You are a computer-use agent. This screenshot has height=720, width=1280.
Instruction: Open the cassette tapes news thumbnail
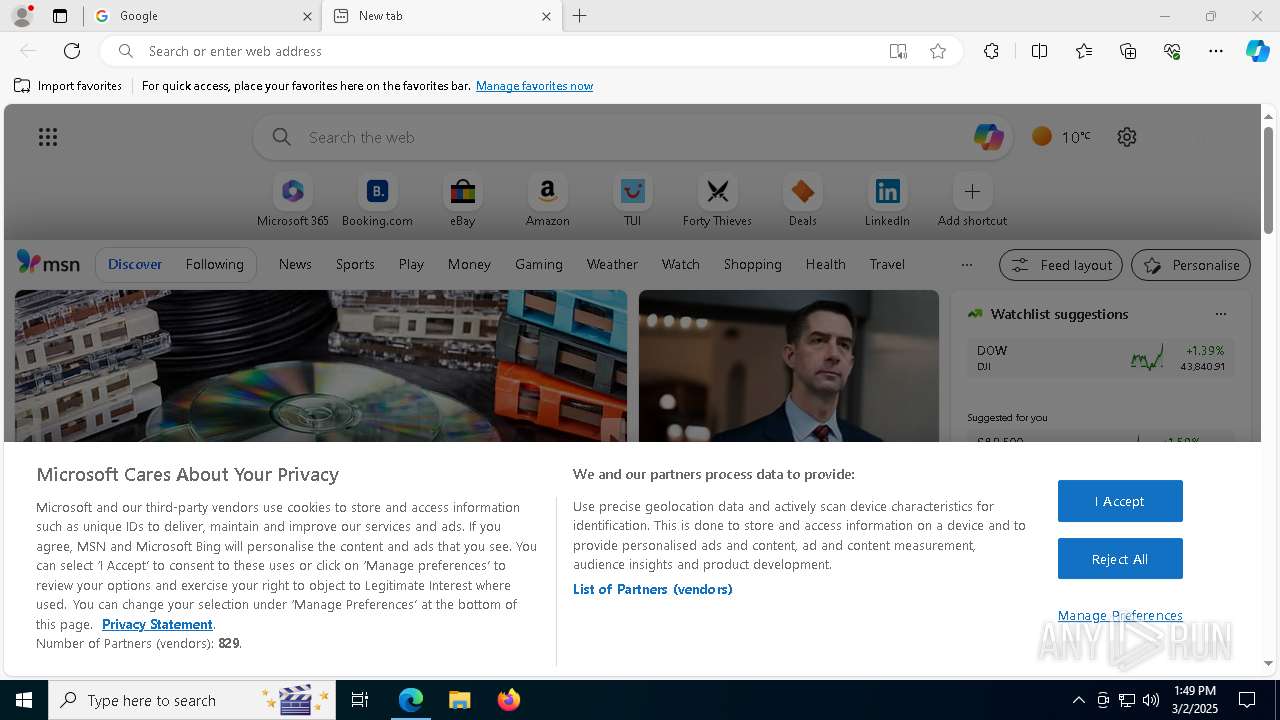coord(321,366)
